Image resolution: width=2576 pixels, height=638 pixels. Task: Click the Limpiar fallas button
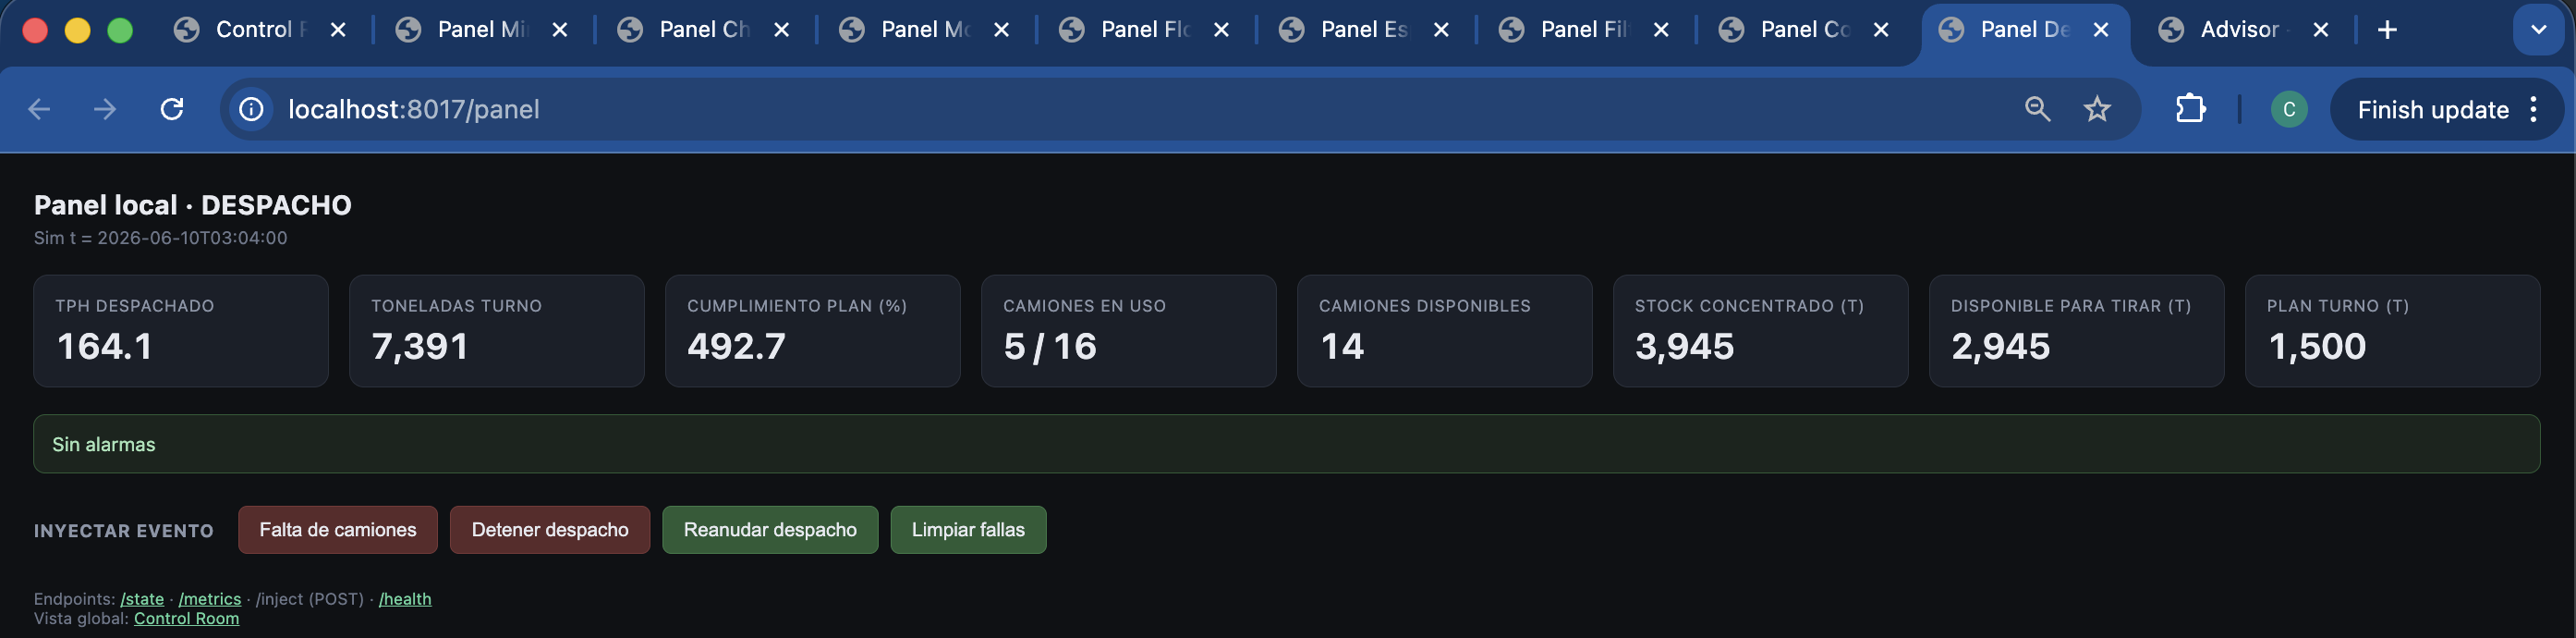pos(968,530)
